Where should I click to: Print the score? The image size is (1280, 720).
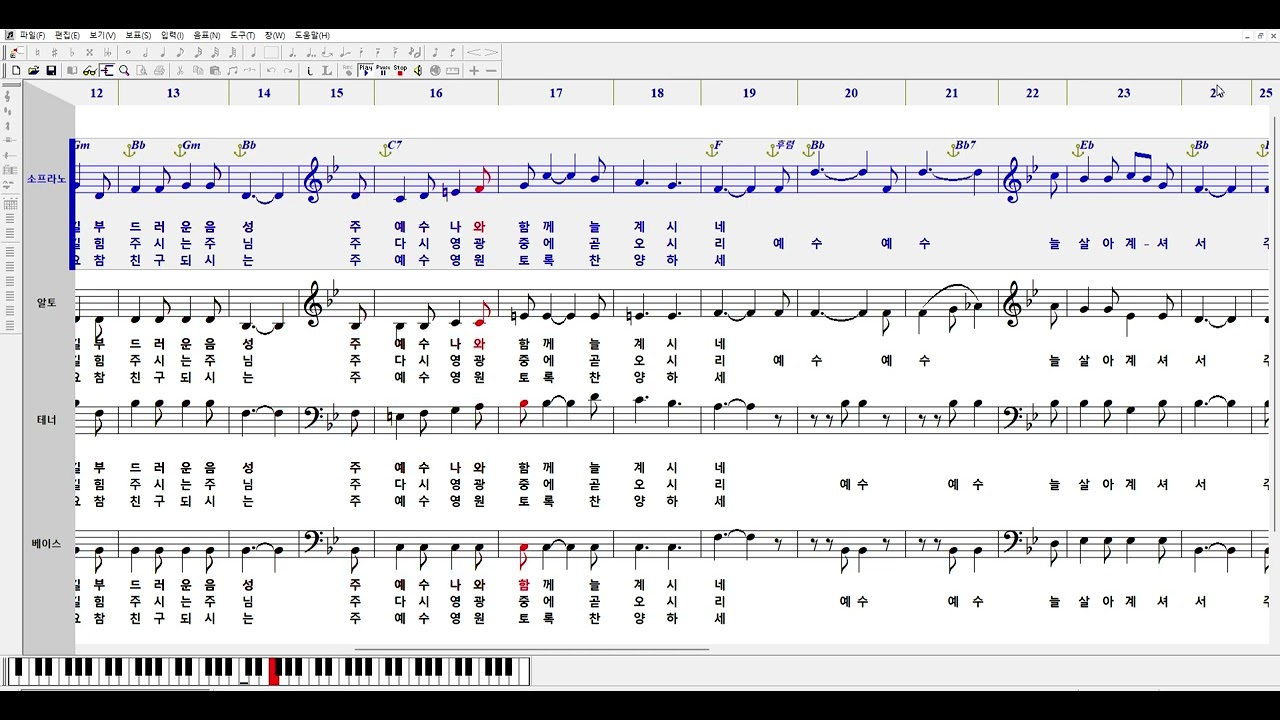159,71
